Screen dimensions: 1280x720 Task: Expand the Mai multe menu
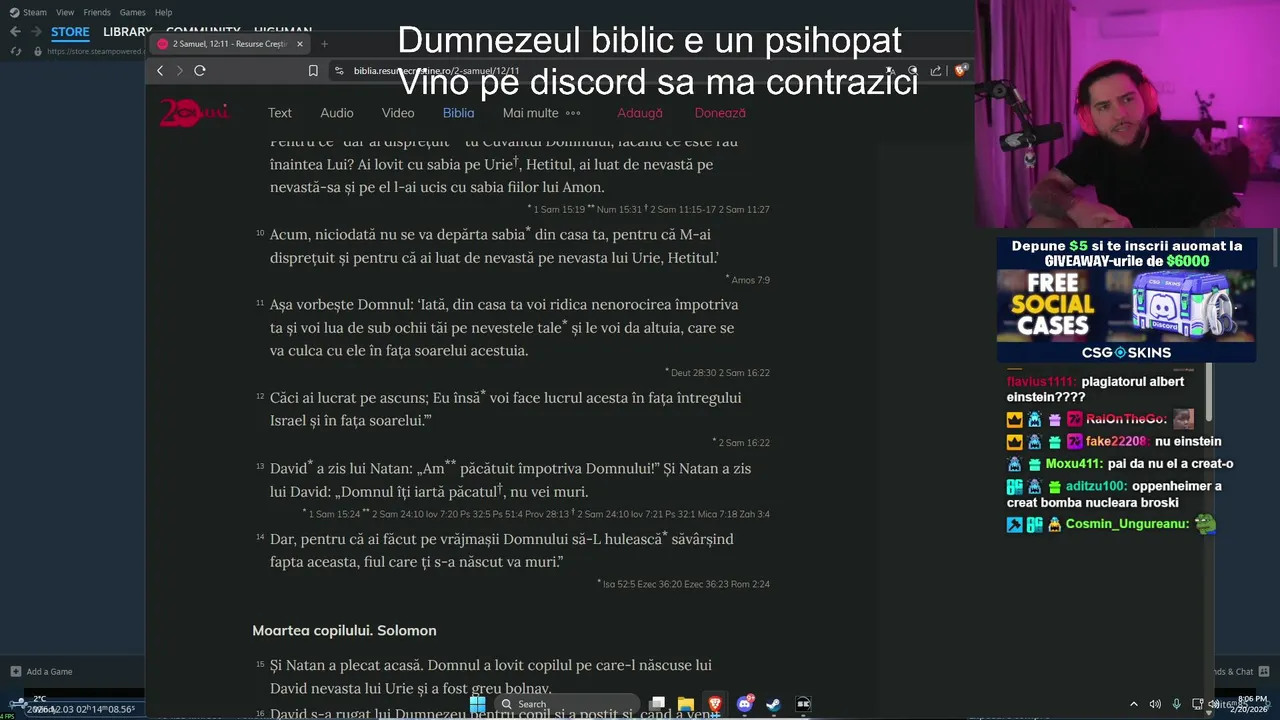click(541, 113)
